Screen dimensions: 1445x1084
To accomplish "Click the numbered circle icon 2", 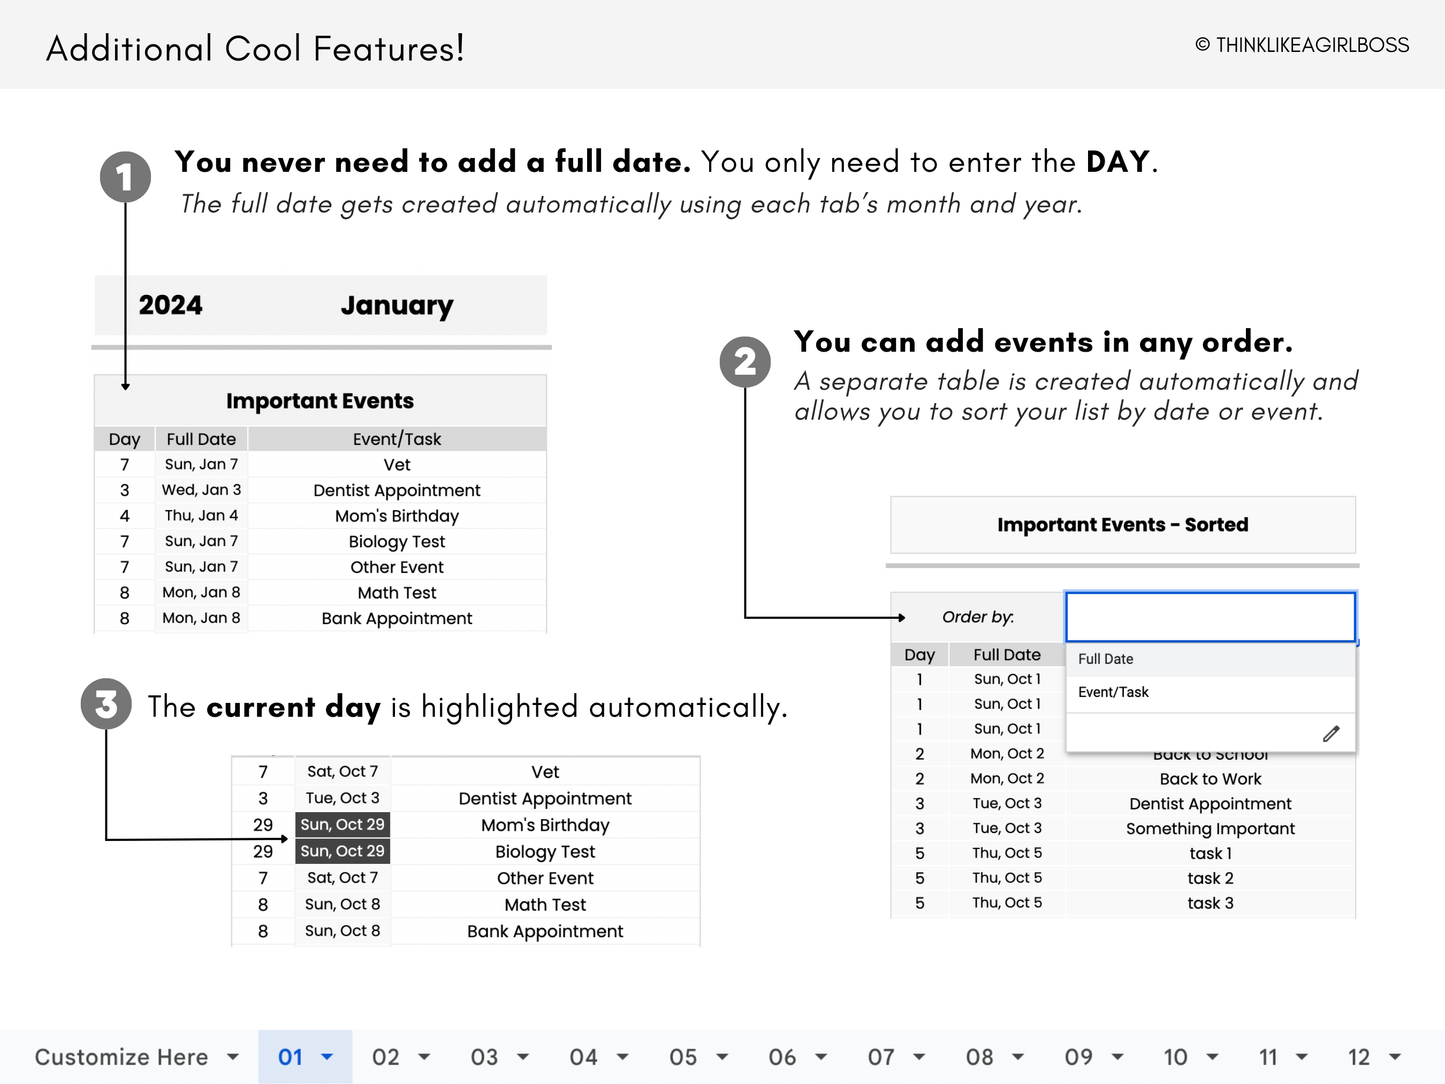I will [745, 362].
